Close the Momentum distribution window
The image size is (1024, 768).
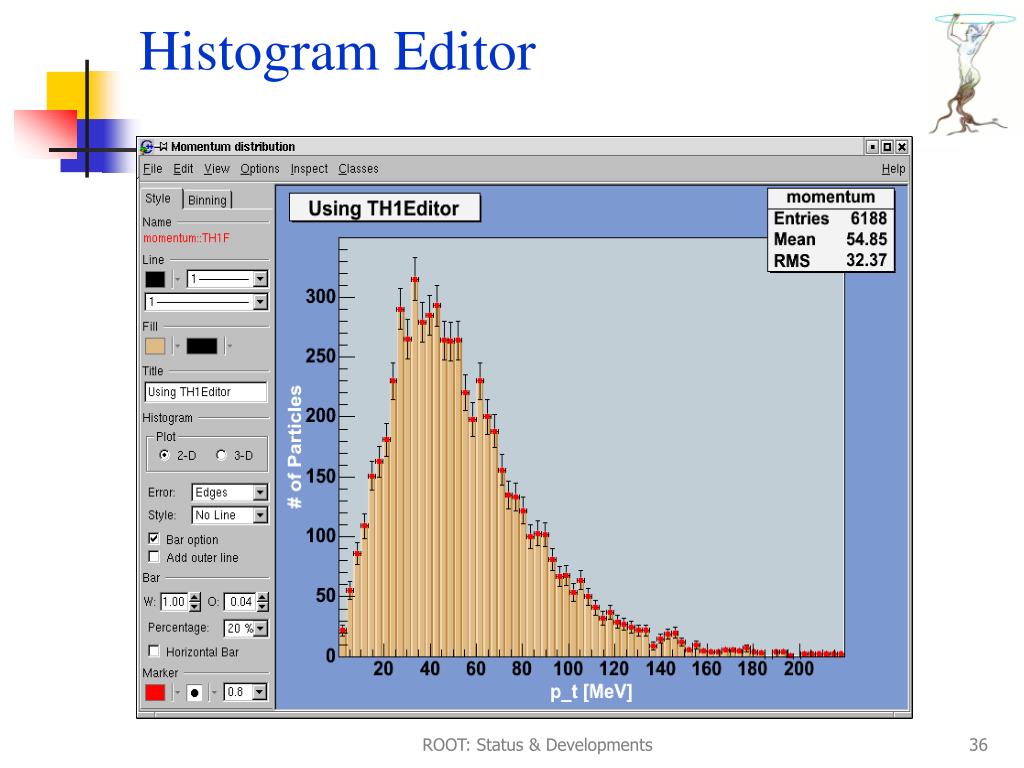(x=901, y=147)
